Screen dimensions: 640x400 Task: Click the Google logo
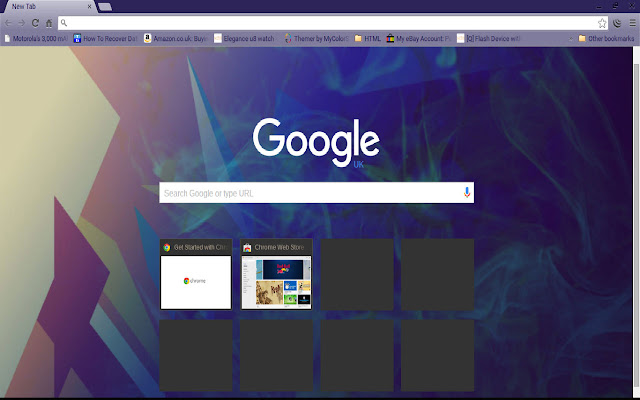(x=316, y=142)
